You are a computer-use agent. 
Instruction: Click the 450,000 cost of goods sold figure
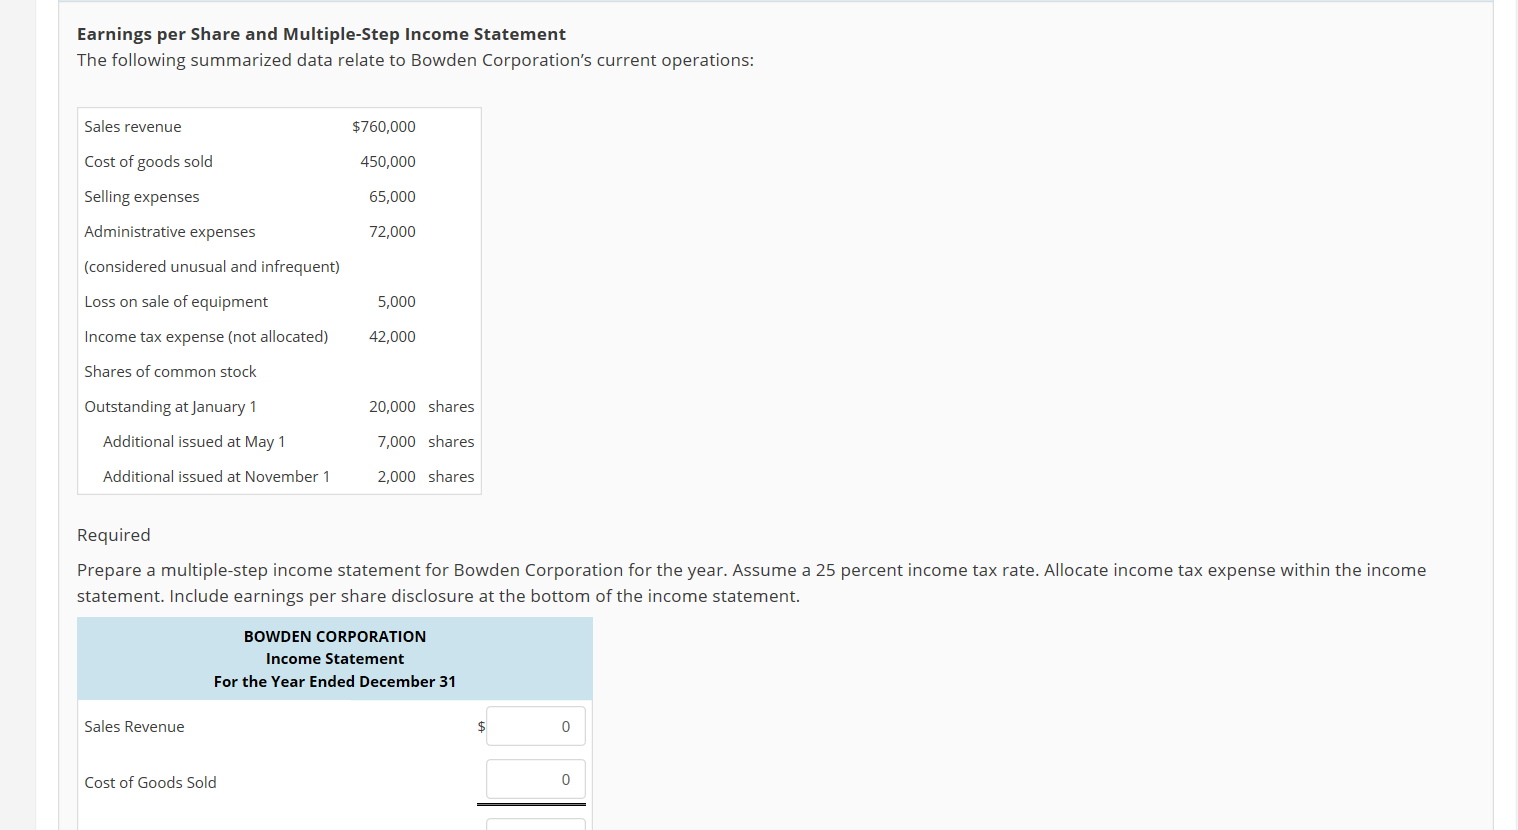(392, 161)
